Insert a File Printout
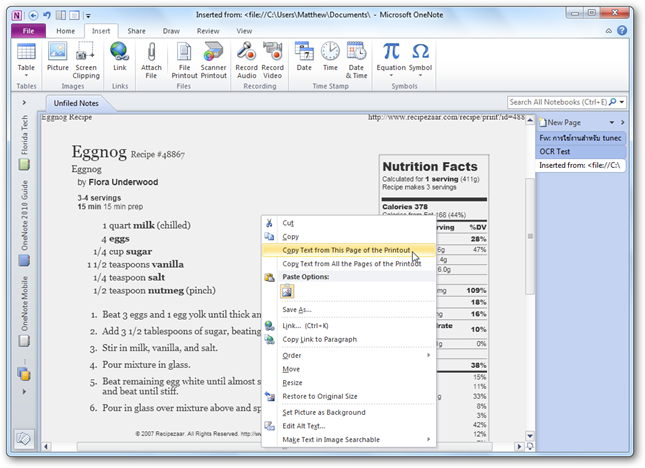The height and width of the screenshot is (468, 645). (184, 60)
